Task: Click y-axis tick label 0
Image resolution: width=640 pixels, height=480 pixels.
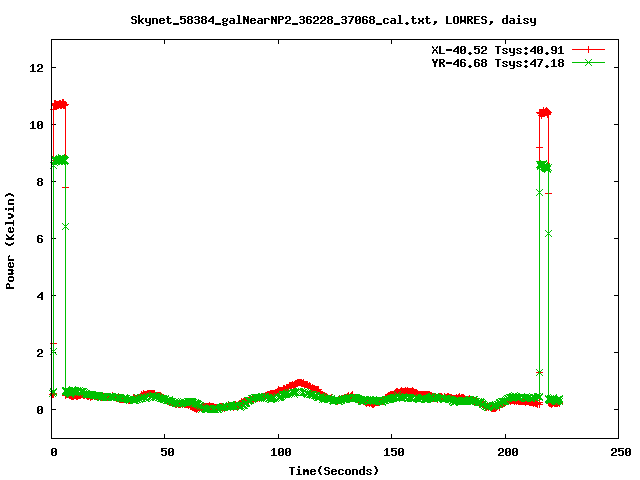Action: (40, 410)
